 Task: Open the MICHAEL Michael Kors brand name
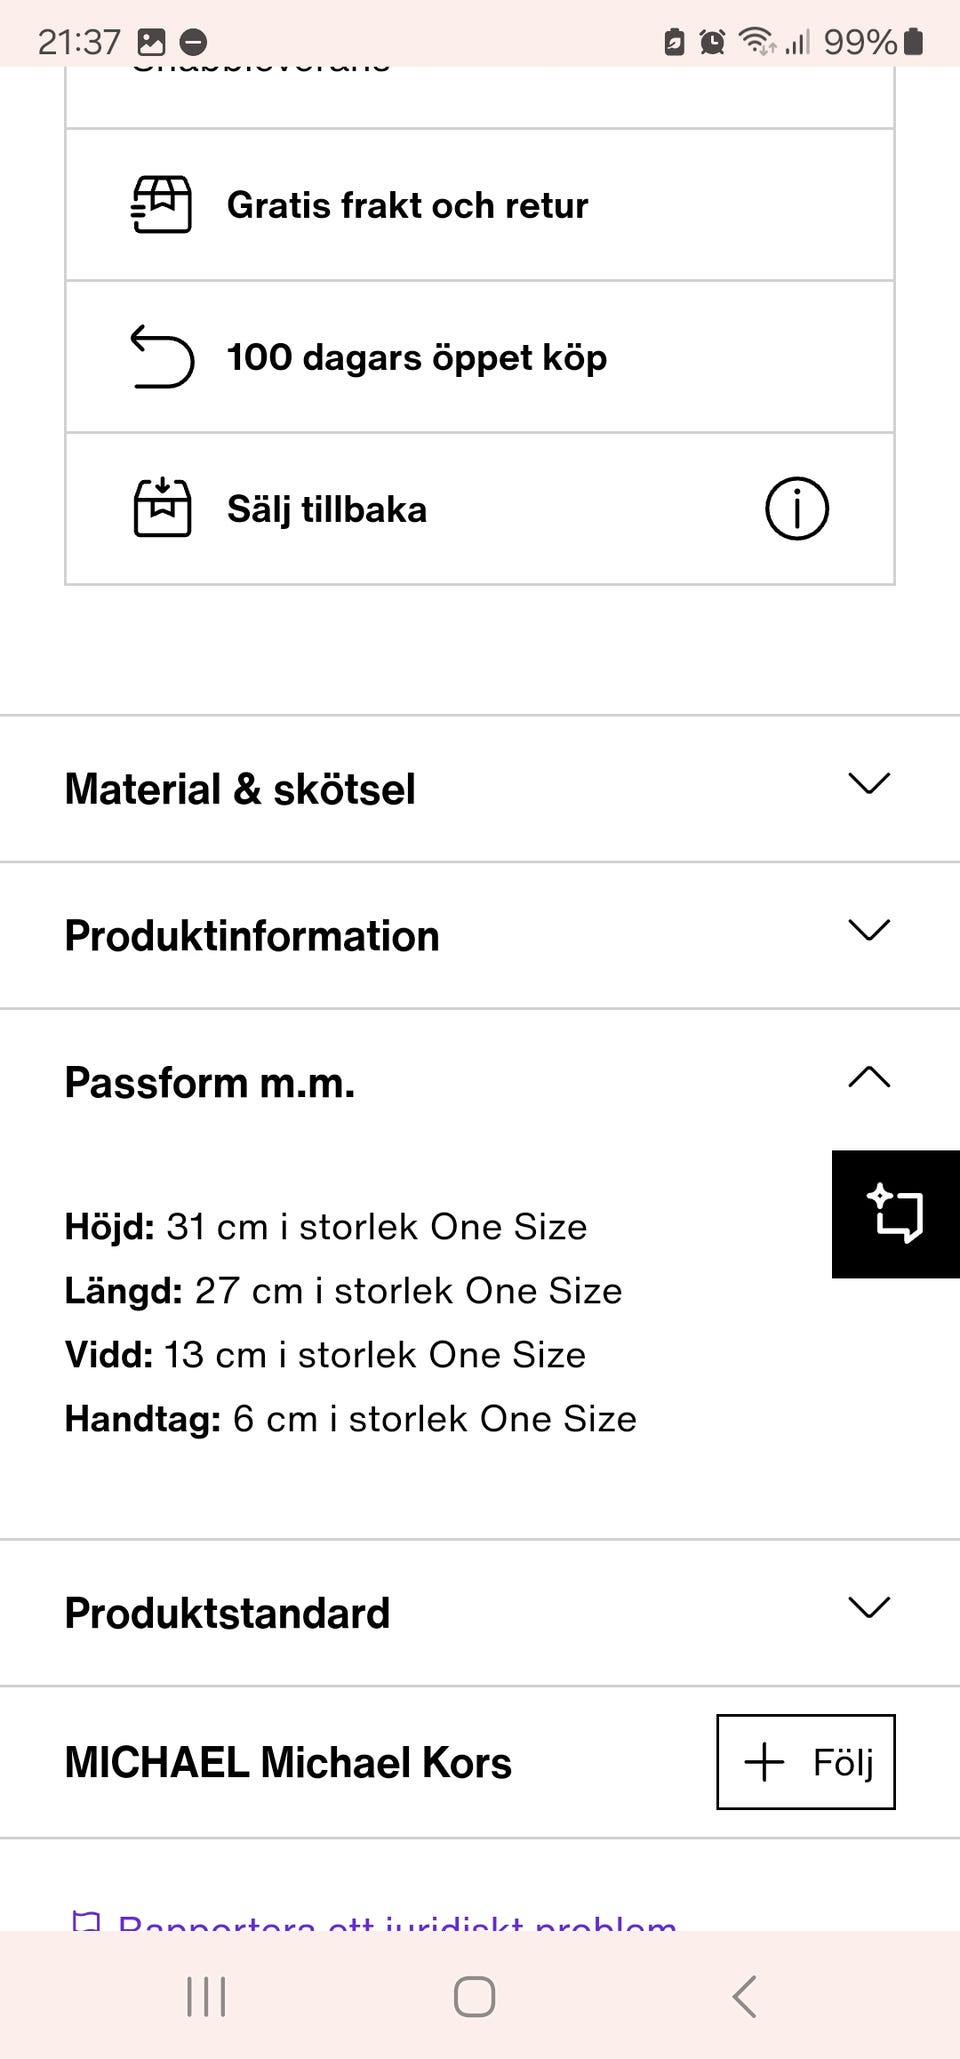coord(288,1763)
